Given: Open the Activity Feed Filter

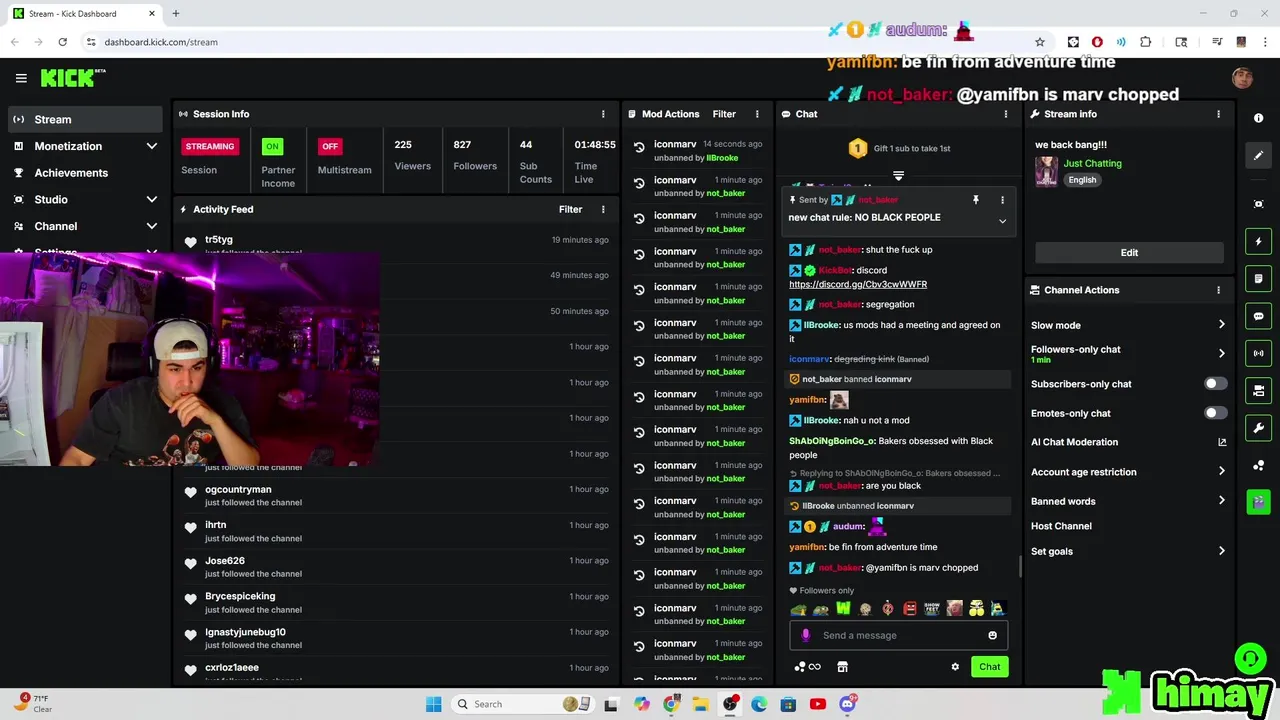Looking at the screenshot, I should pyautogui.click(x=570, y=209).
